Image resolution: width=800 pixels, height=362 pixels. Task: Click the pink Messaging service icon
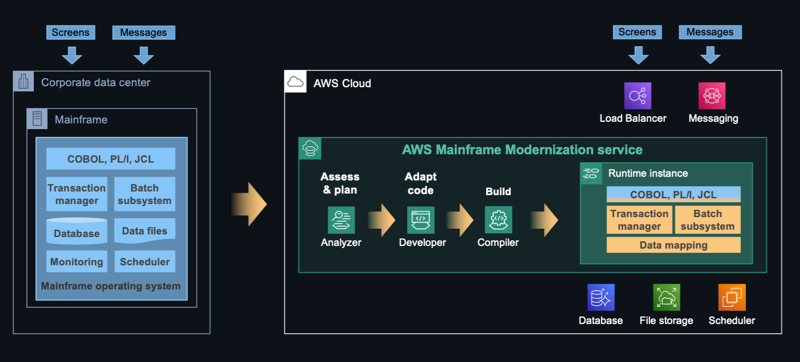tap(712, 96)
